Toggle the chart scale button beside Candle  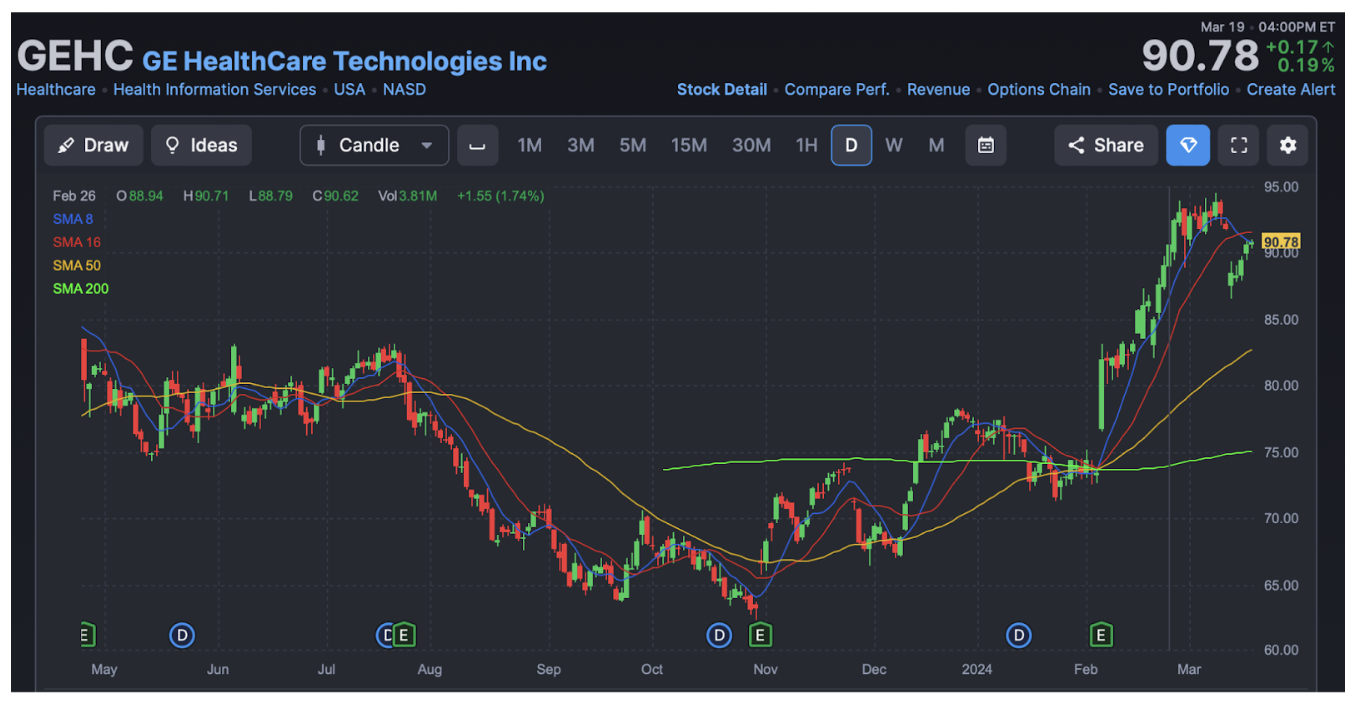[478, 145]
